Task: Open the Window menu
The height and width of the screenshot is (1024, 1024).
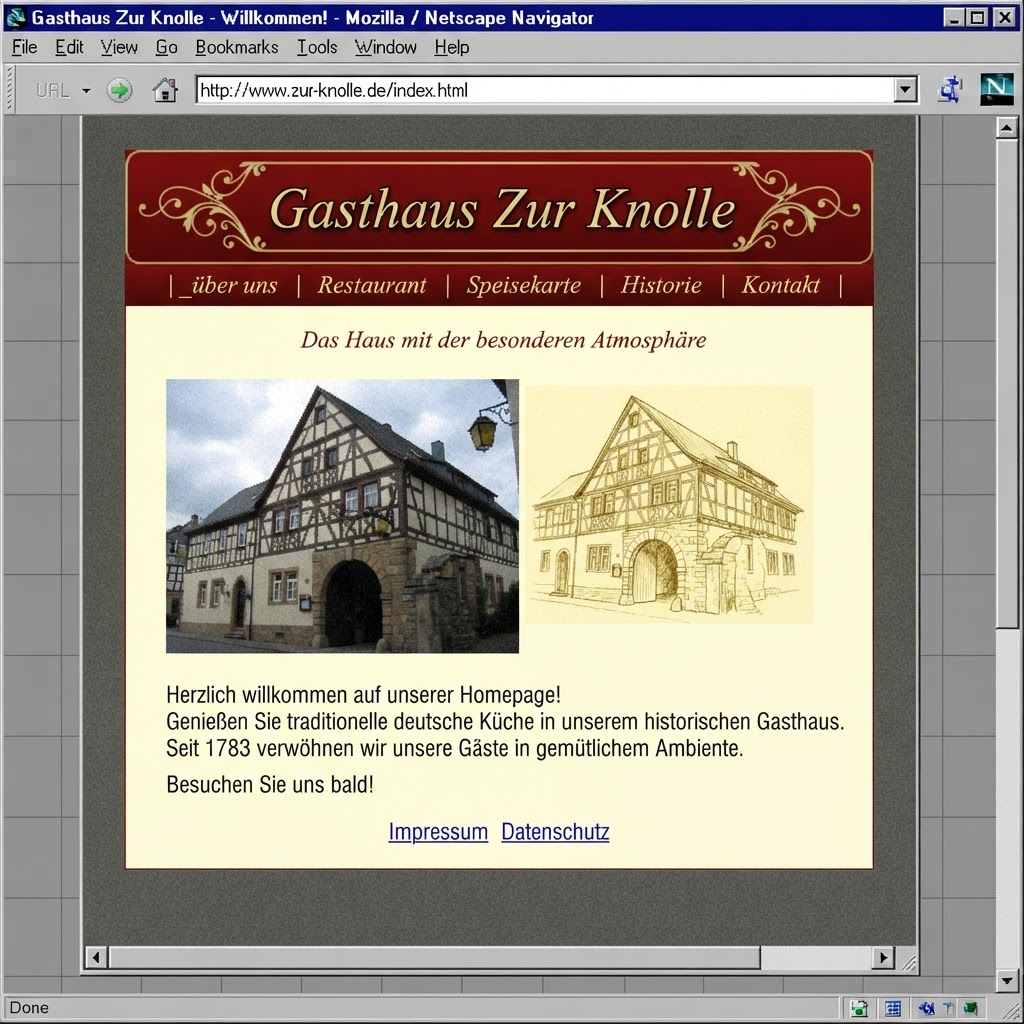Action: [385, 48]
